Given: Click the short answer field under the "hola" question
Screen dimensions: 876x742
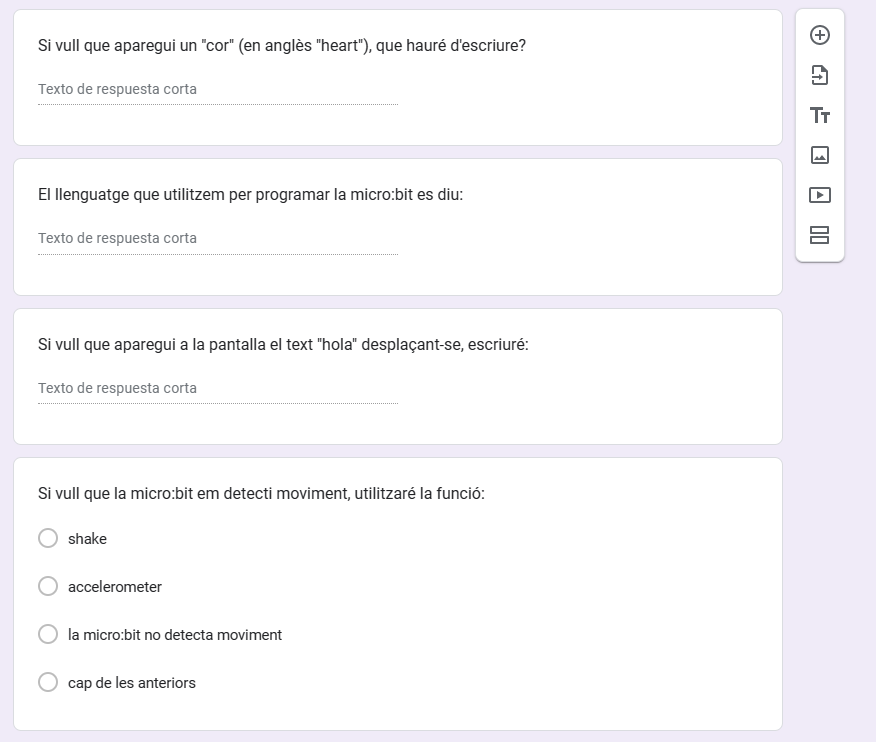Looking at the screenshot, I should [217, 389].
